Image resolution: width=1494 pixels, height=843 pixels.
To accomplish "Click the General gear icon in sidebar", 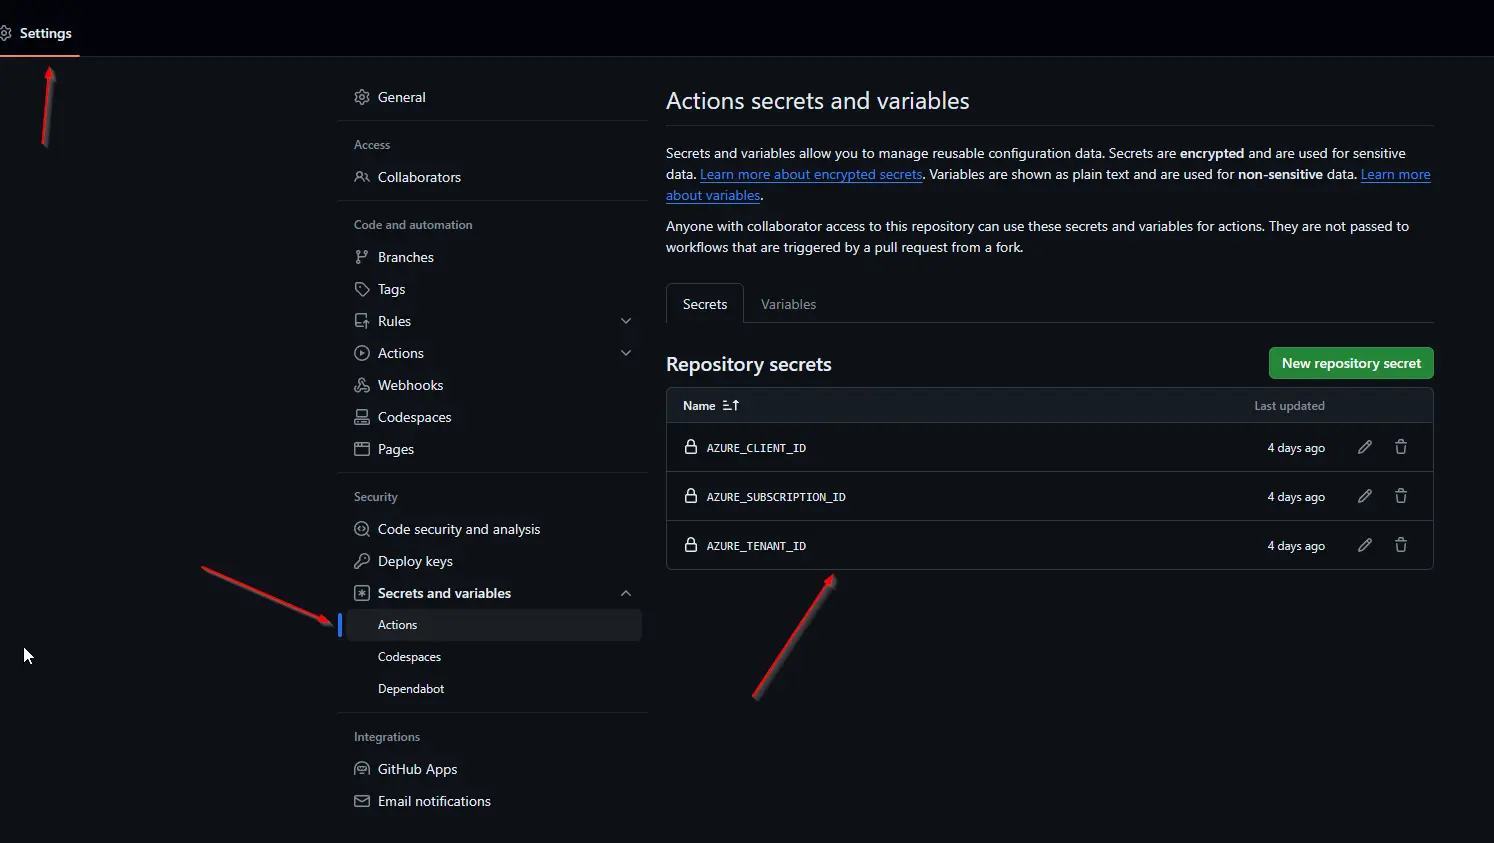I will coord(362,97).
